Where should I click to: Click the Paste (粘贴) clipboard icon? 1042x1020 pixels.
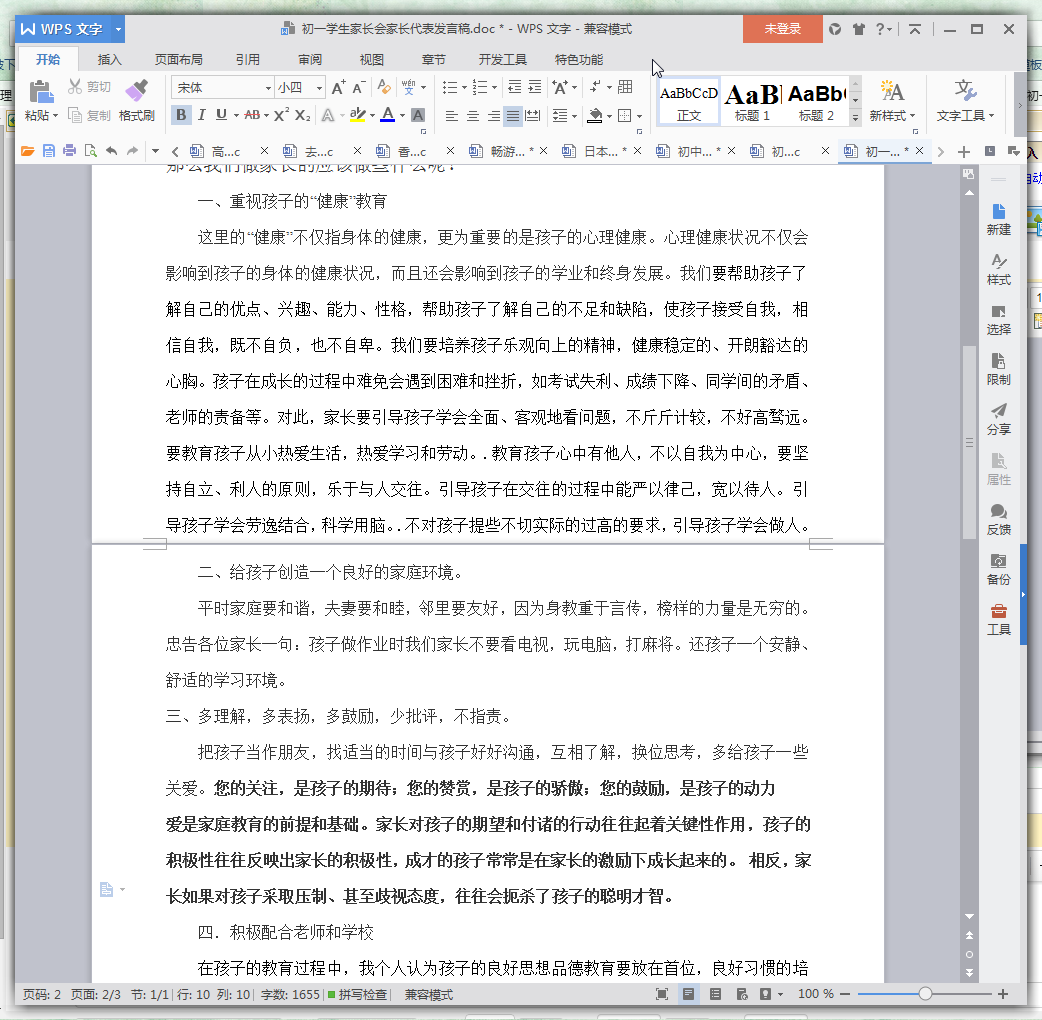41,92
